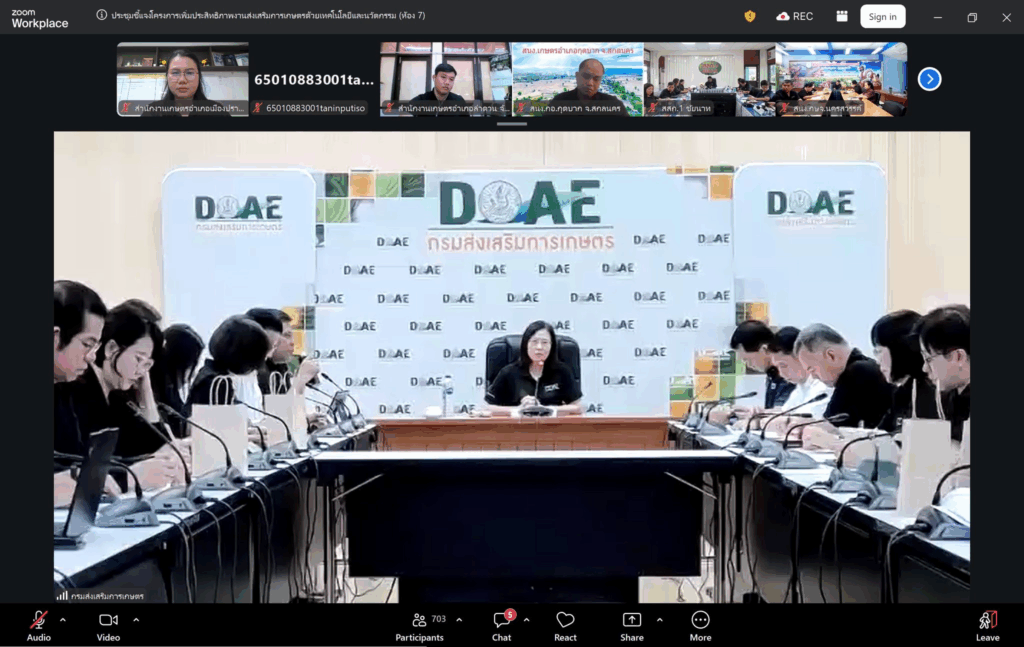The image size is (1024, 647).
Task: Expand the Participants options chevron
Action: [x=459, y=620]
